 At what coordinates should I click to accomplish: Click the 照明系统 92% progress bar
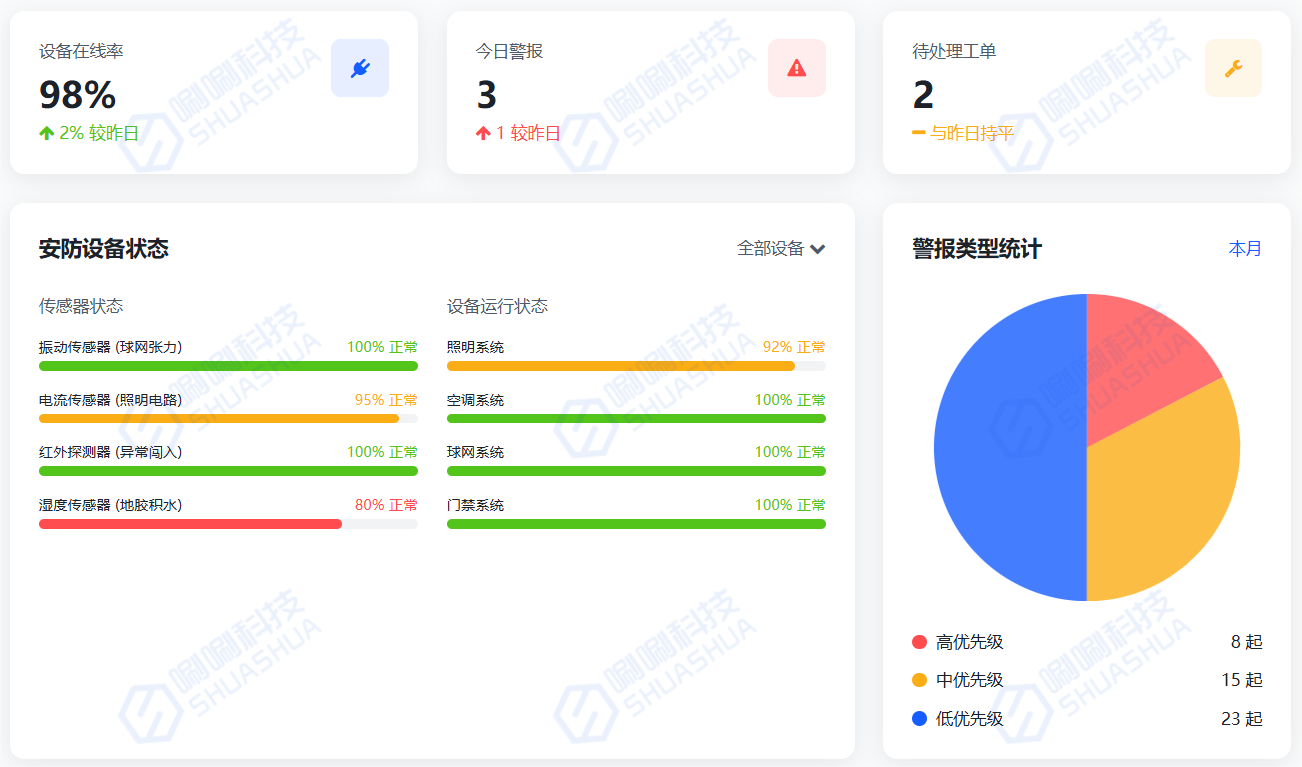[x=620, y=366]
